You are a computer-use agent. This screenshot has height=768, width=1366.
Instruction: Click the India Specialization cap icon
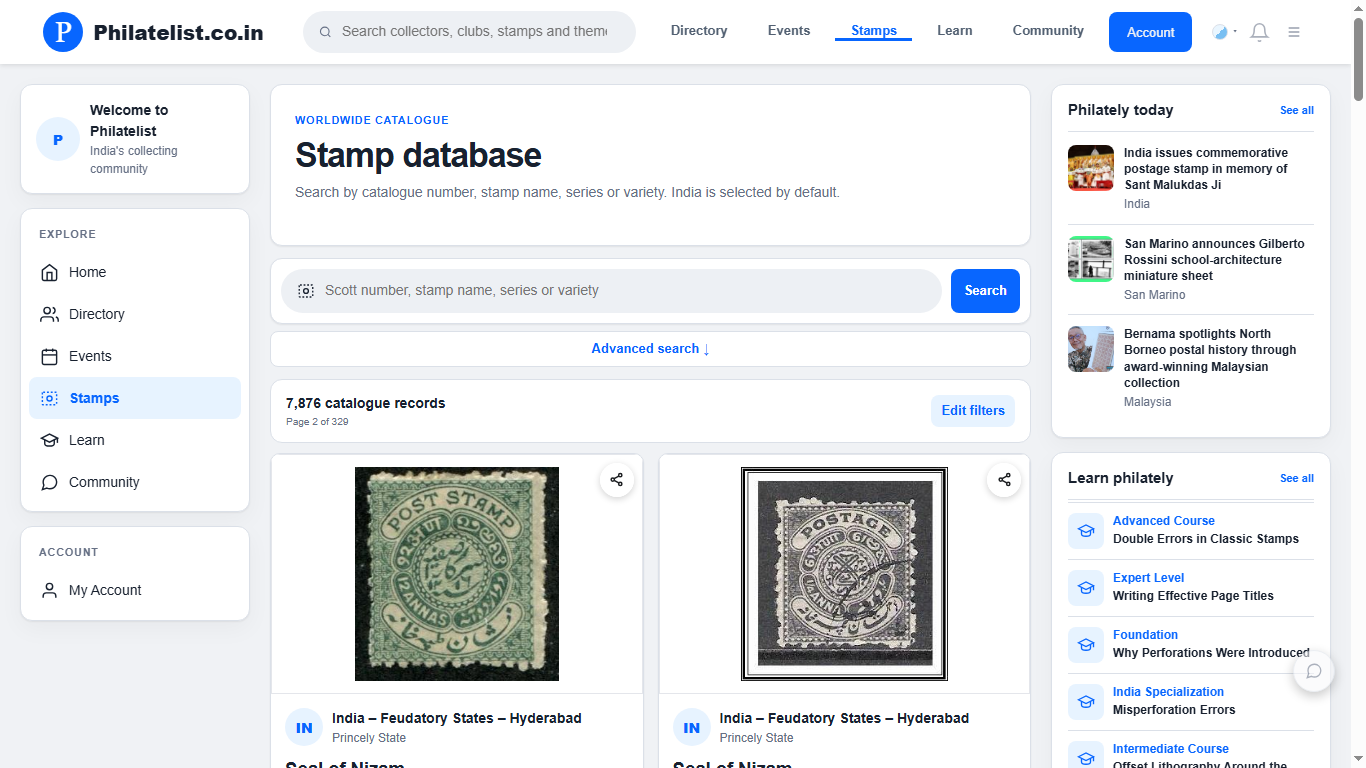(1086, 701)
